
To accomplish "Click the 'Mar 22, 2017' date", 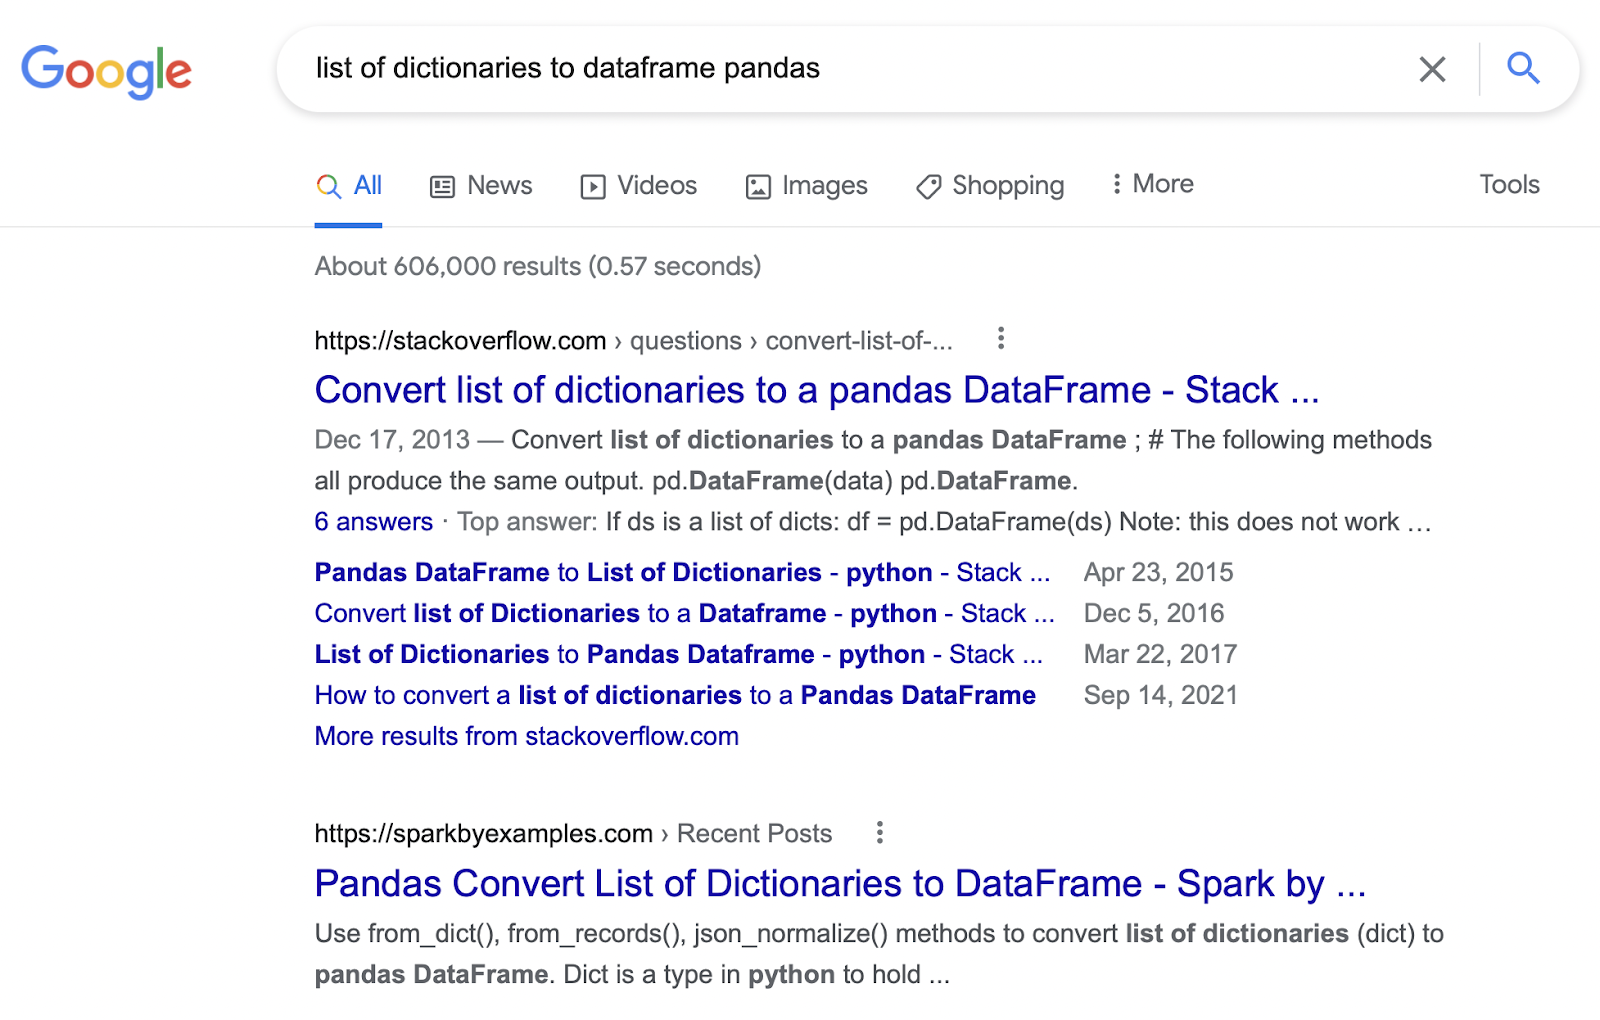I will coord(1161,654).
